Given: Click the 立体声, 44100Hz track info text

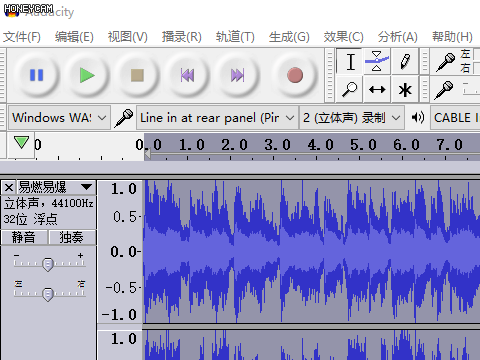Looking at the screenshot, I should click(x=49, y=203).
